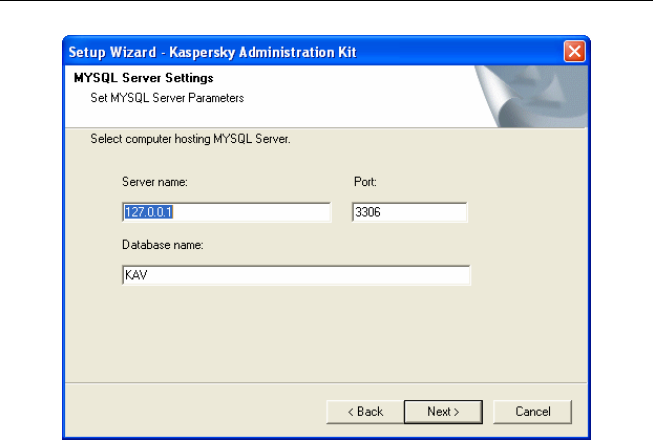Click the "Port:" label

click(x=365, y=182)
